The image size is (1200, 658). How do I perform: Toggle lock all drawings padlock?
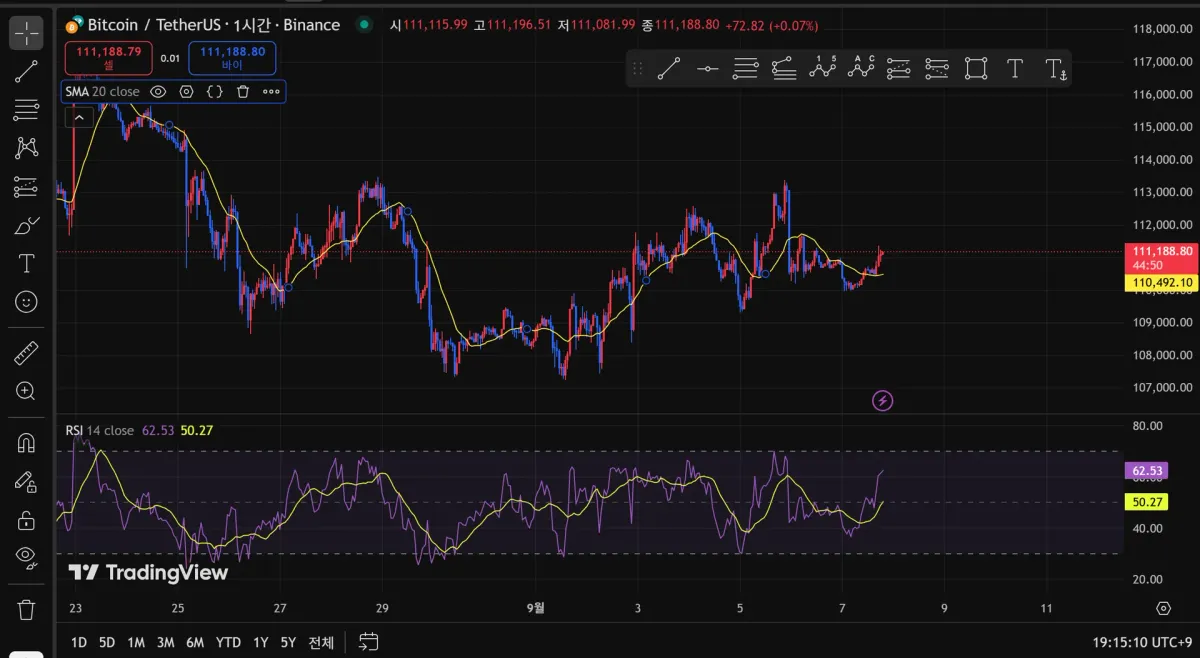tap(26, 519)
